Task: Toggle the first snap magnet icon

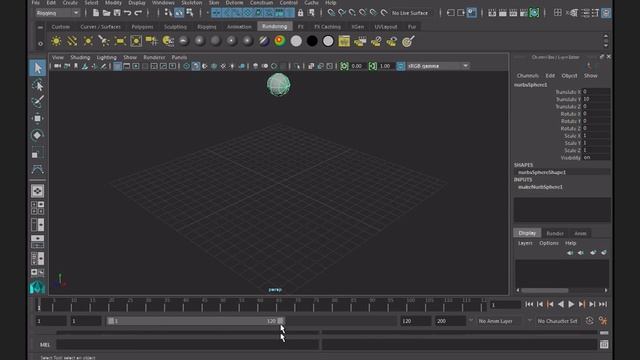Action: pos(331,13)
